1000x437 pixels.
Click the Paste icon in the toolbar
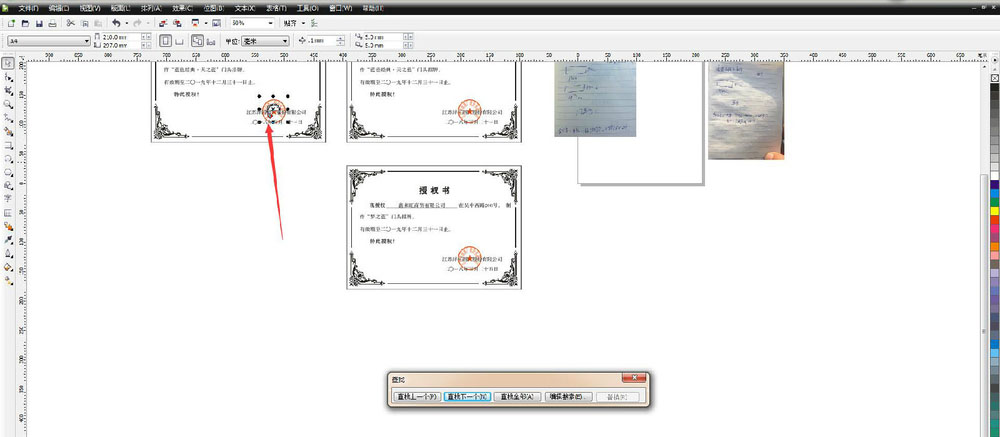pyautogui.click(x=98, y=23)
